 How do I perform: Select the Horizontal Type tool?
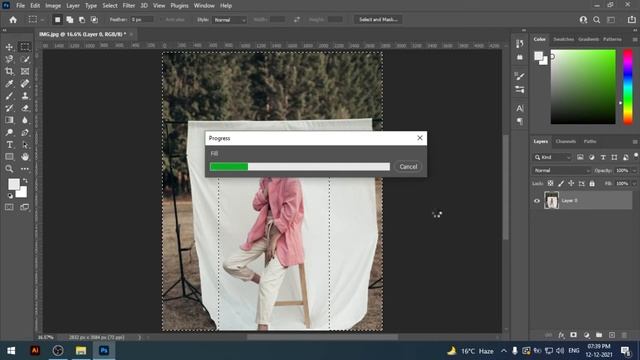coord(9,144)
